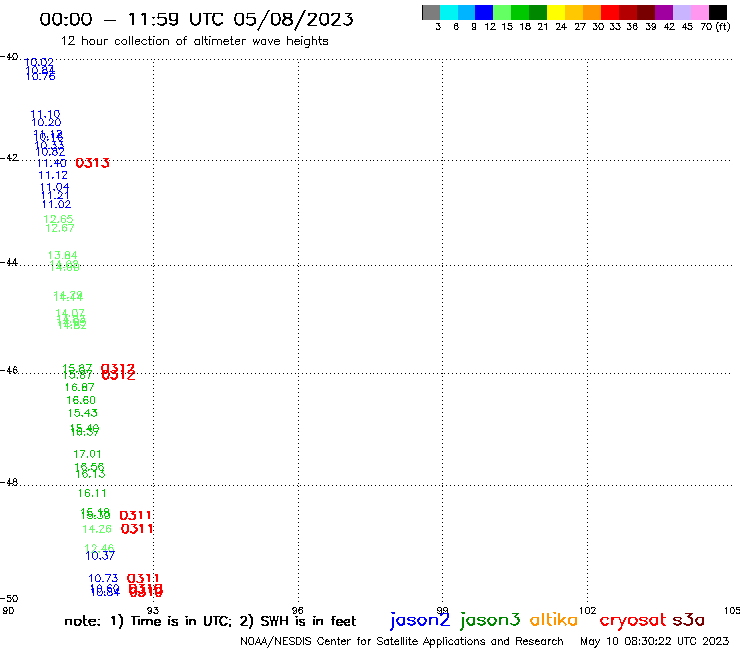Select the pink swatch in the color scale
740x650 pixels.
[700, 12]
